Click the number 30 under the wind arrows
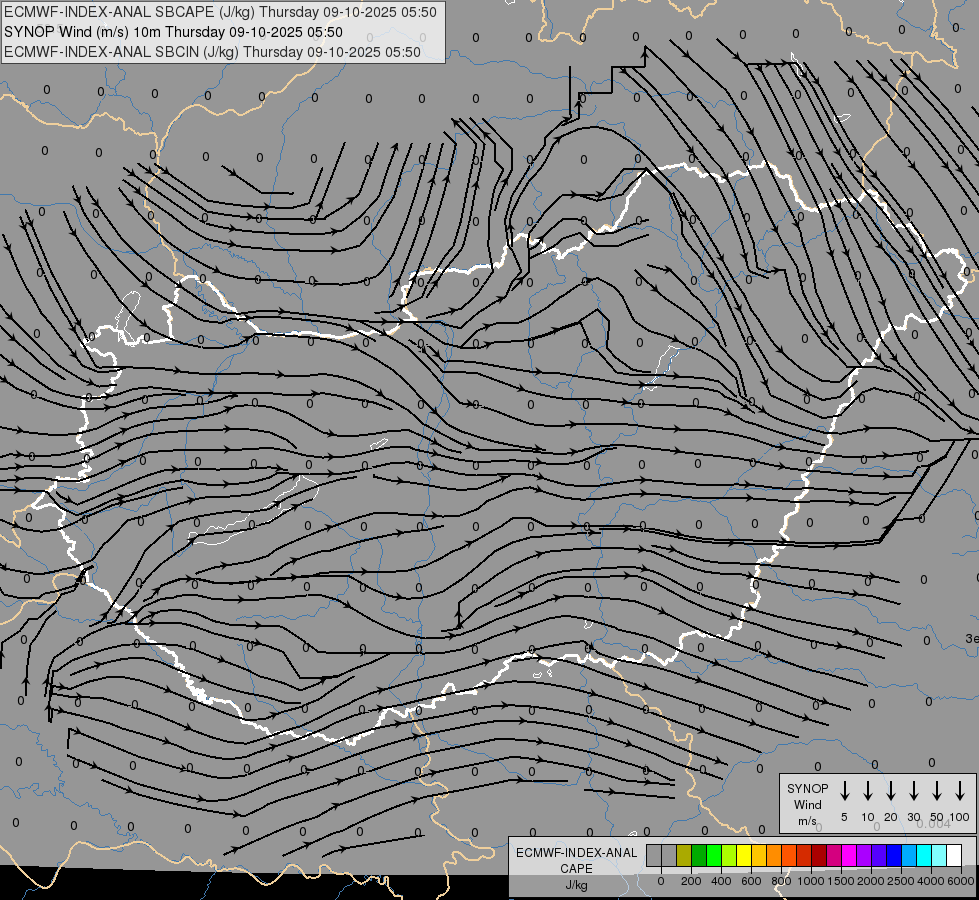Image resolution: width=979 pixels, height=900 pixels. coord(913,817)
